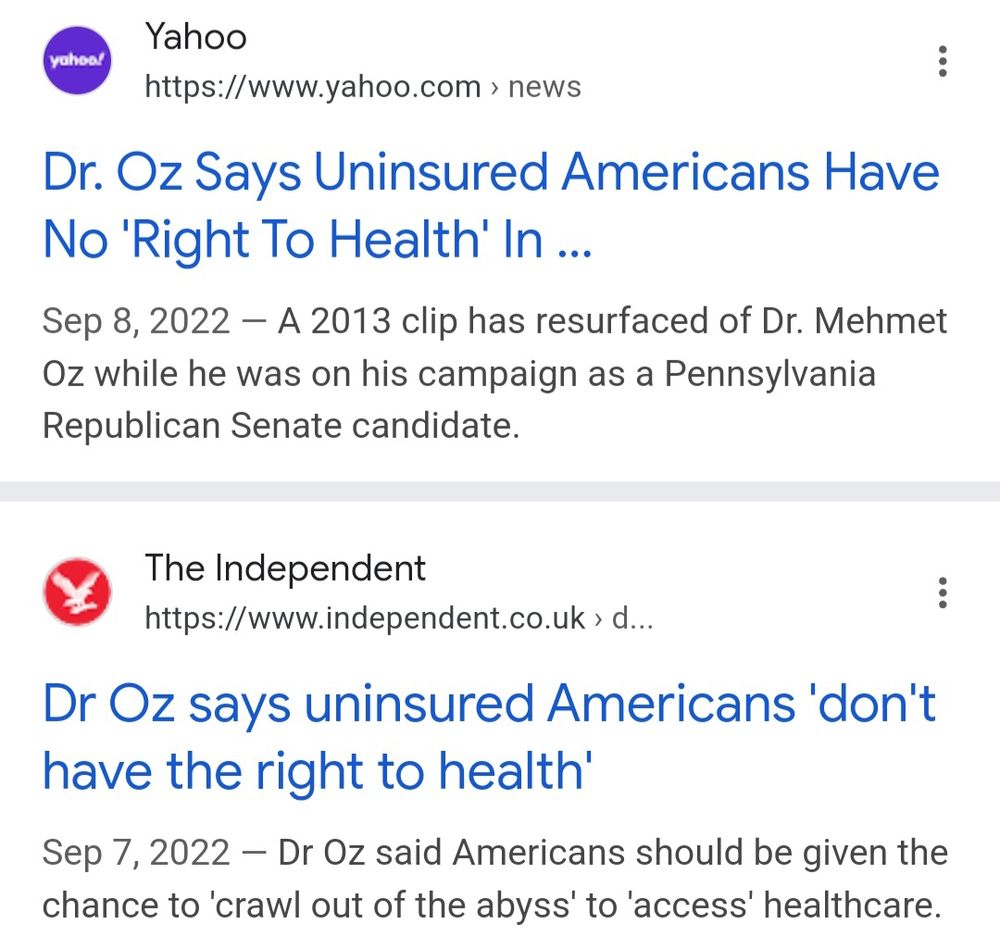Click "No 'Right To Health' In ..." headline line
1000x949 pixels.
coord(318,239)
